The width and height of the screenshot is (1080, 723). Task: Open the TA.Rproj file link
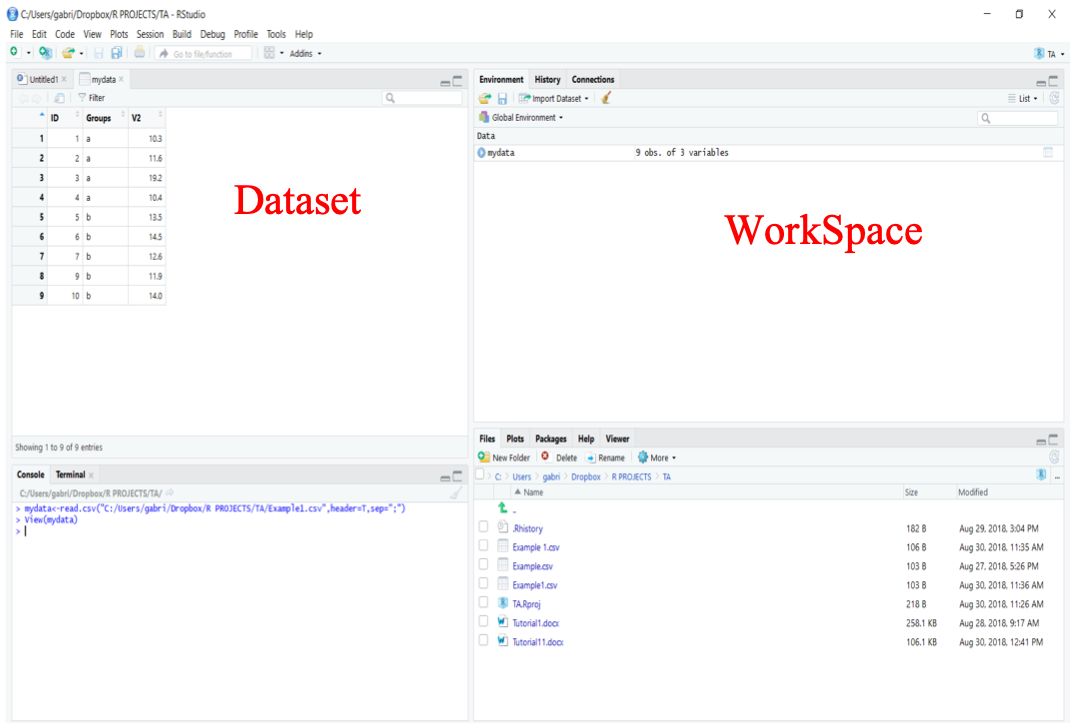tap(526, 604)
